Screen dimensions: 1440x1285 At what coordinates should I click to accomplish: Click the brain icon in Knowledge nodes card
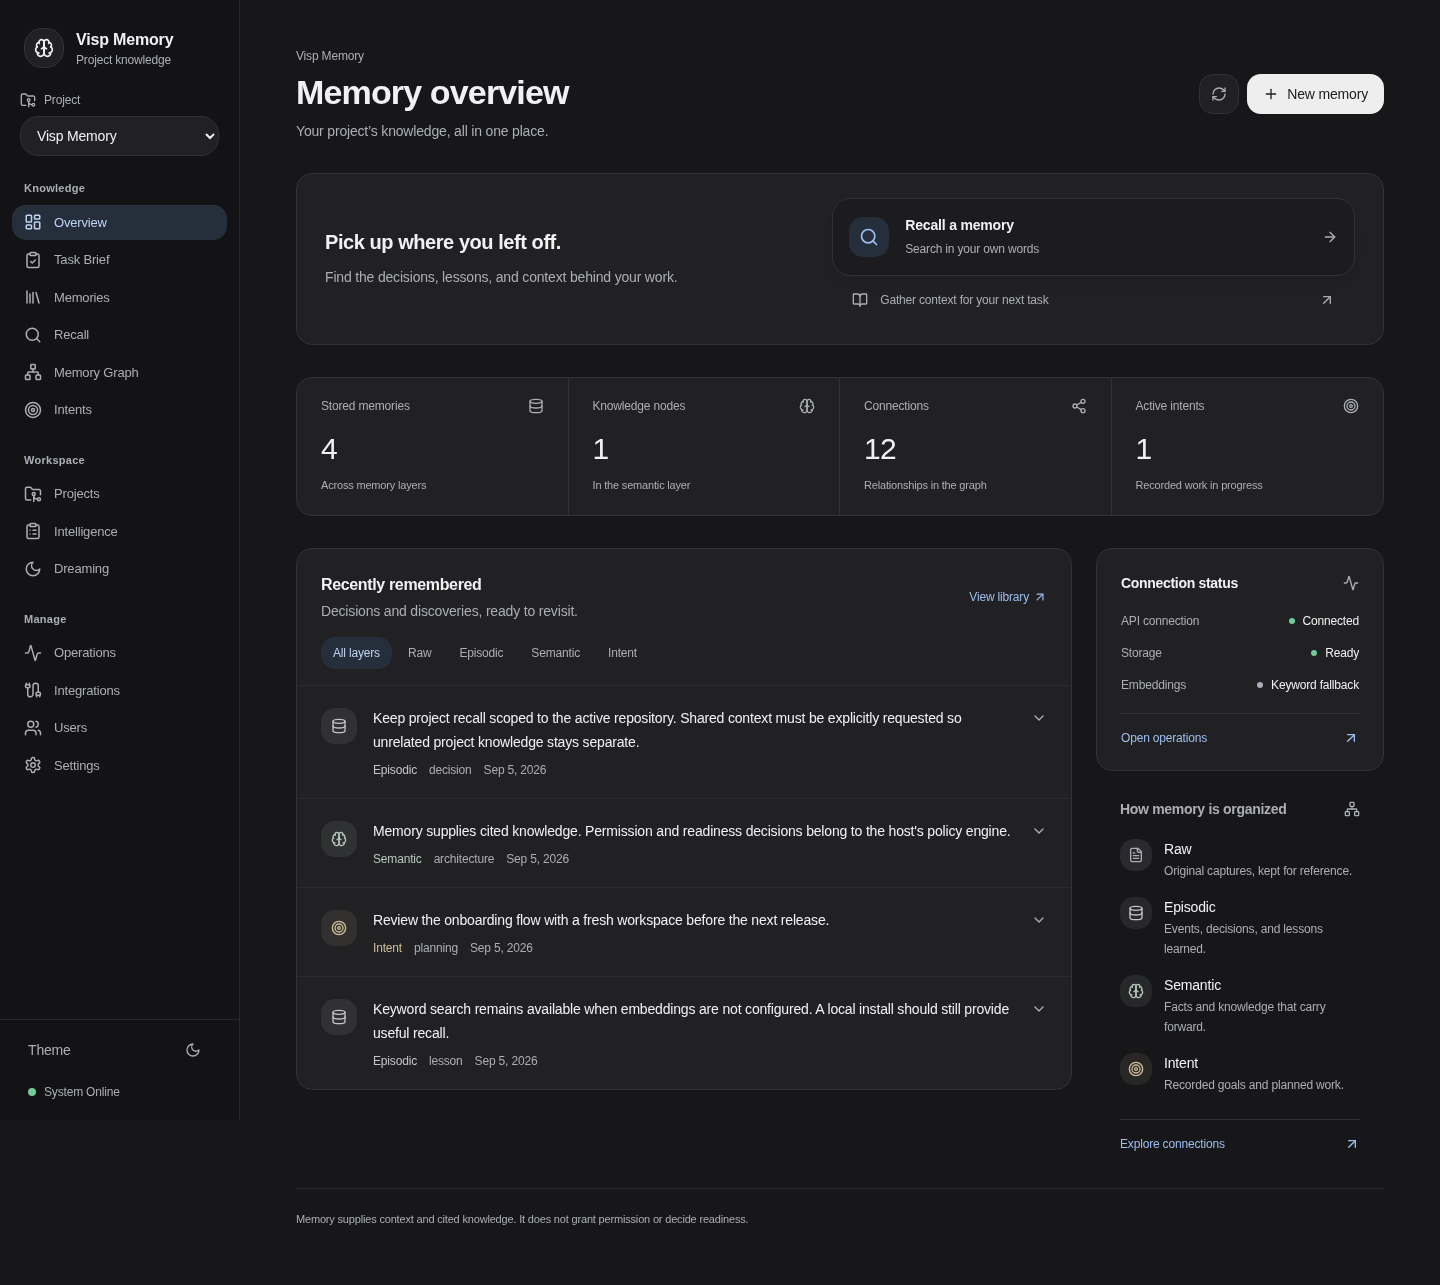click(x=807, y=406)
